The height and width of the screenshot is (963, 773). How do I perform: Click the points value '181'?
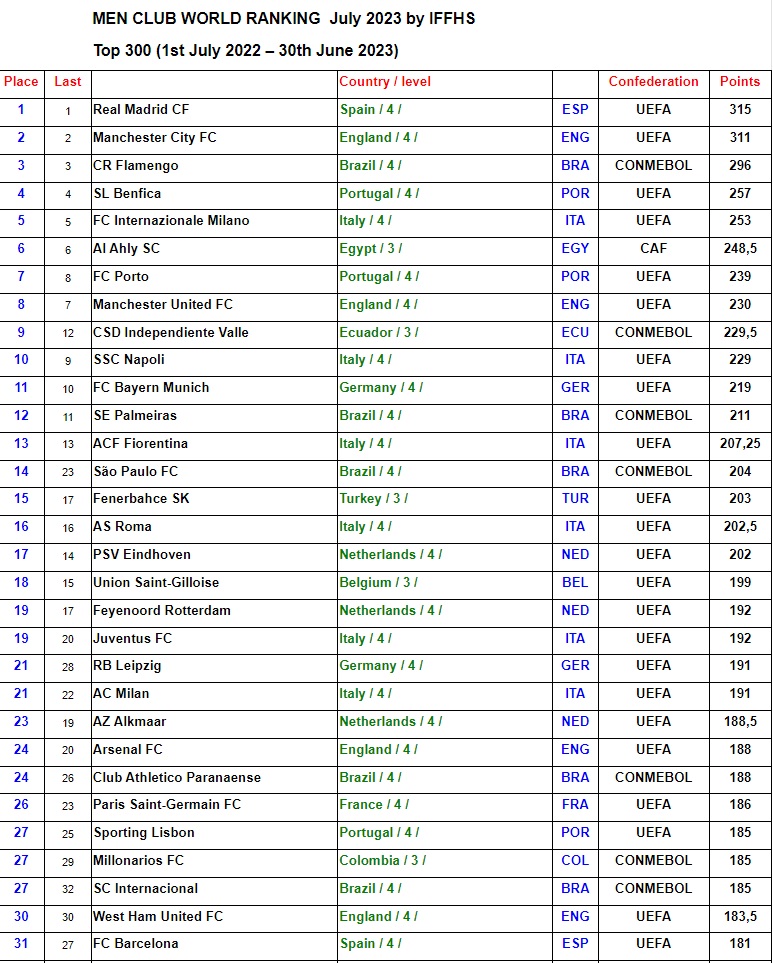tap(740, 943)
